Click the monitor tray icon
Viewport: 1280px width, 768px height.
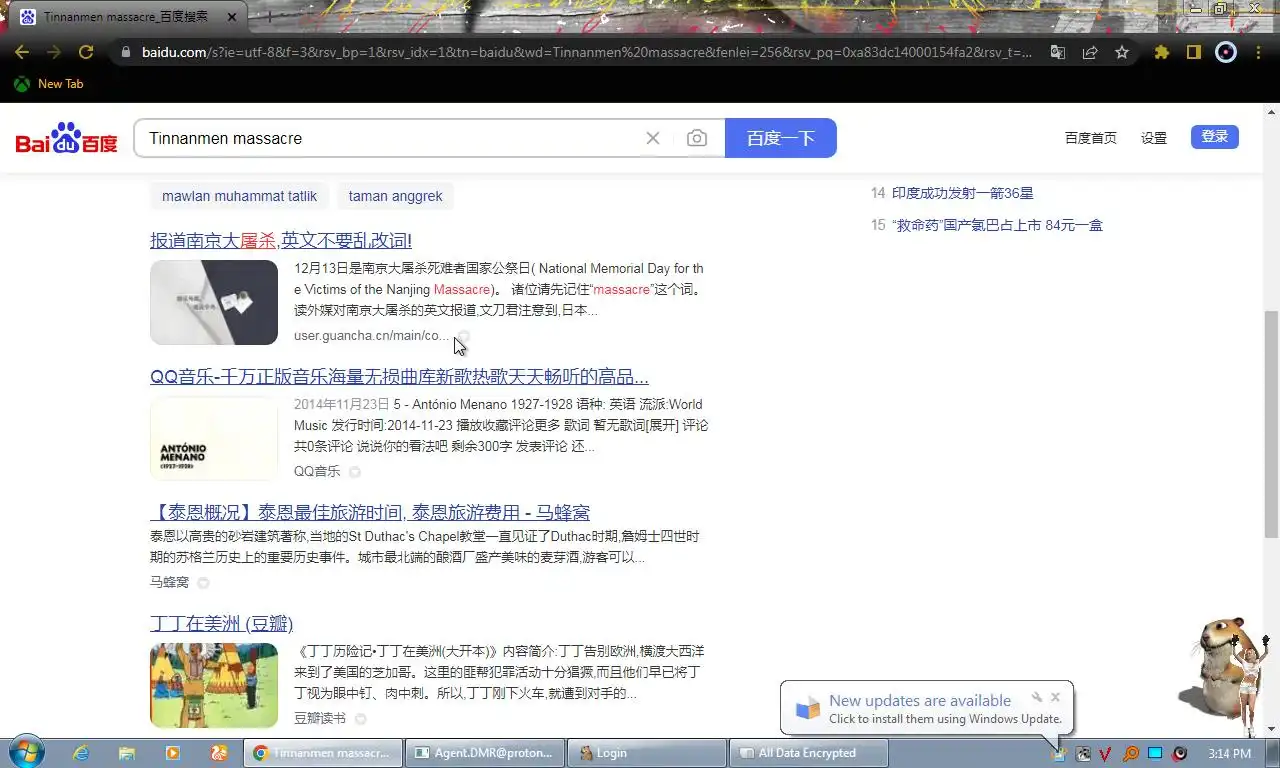tap(1155, 754)
